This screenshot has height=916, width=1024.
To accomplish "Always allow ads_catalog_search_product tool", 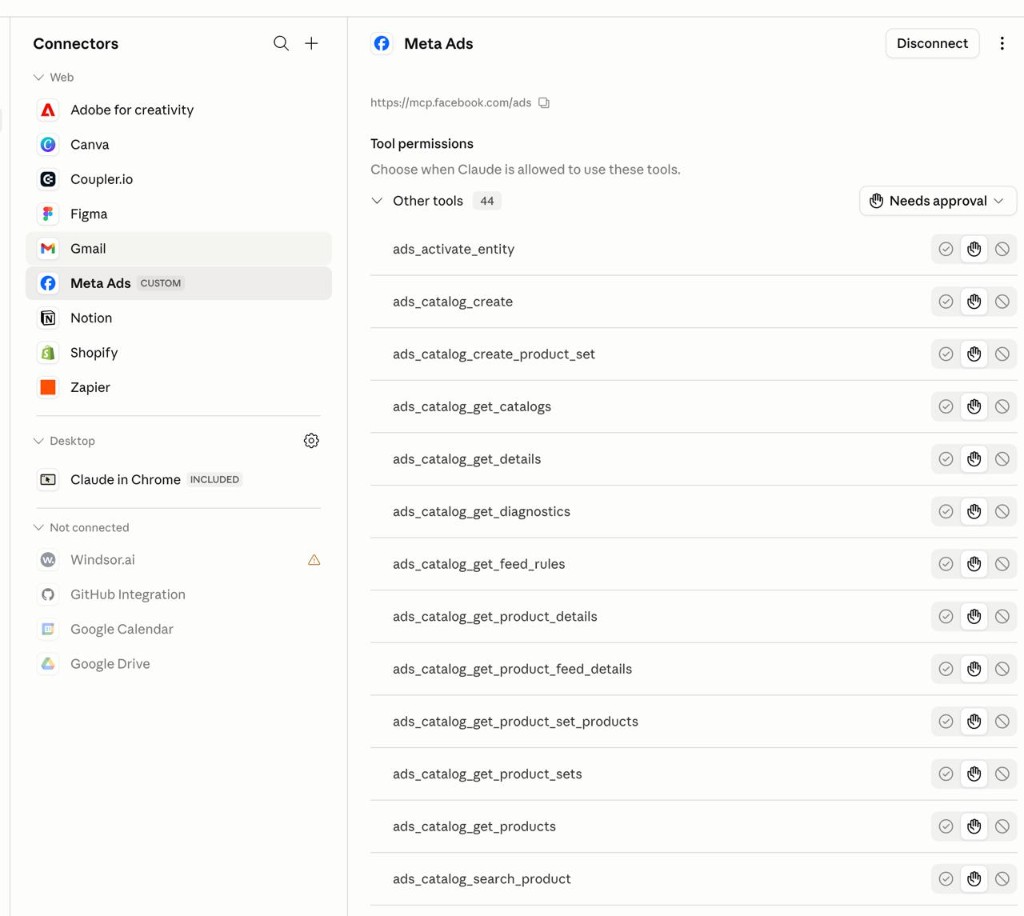I will point(946,879).
